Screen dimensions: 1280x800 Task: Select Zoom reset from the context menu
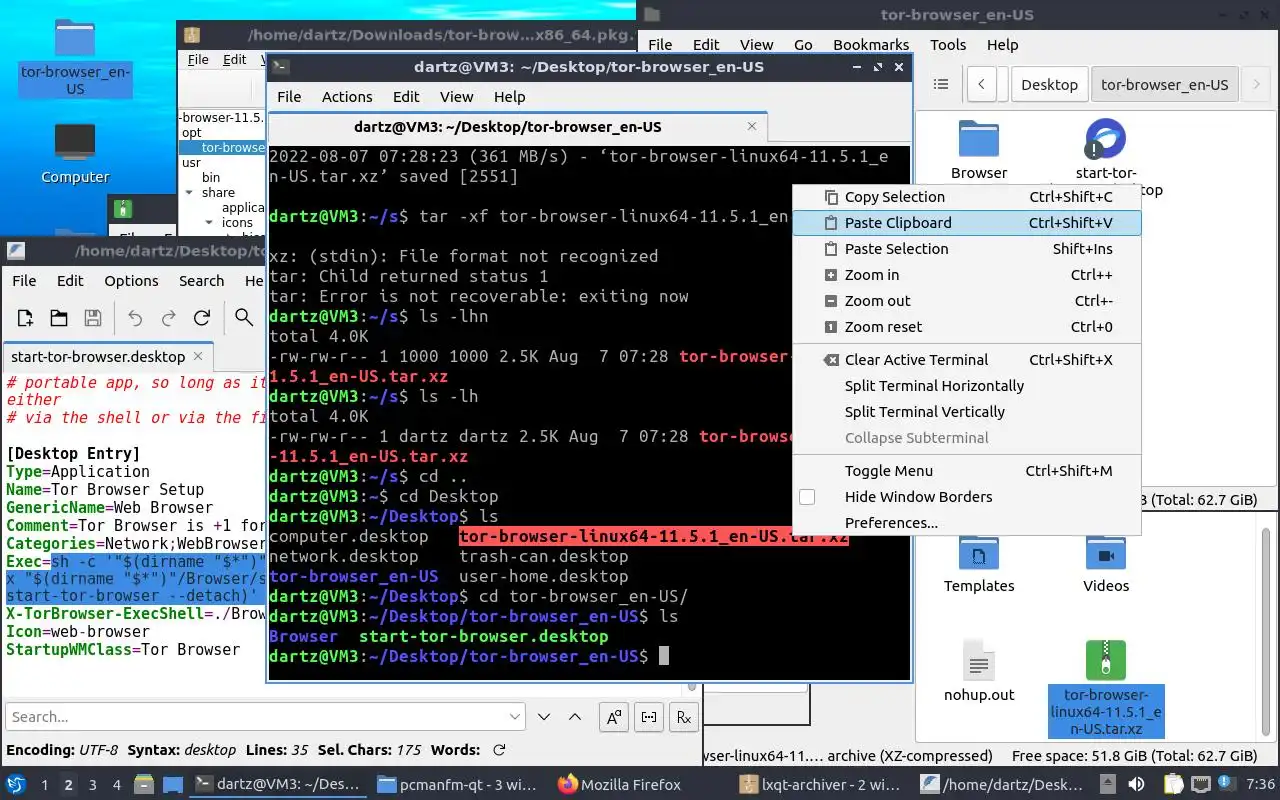[966, 327]
